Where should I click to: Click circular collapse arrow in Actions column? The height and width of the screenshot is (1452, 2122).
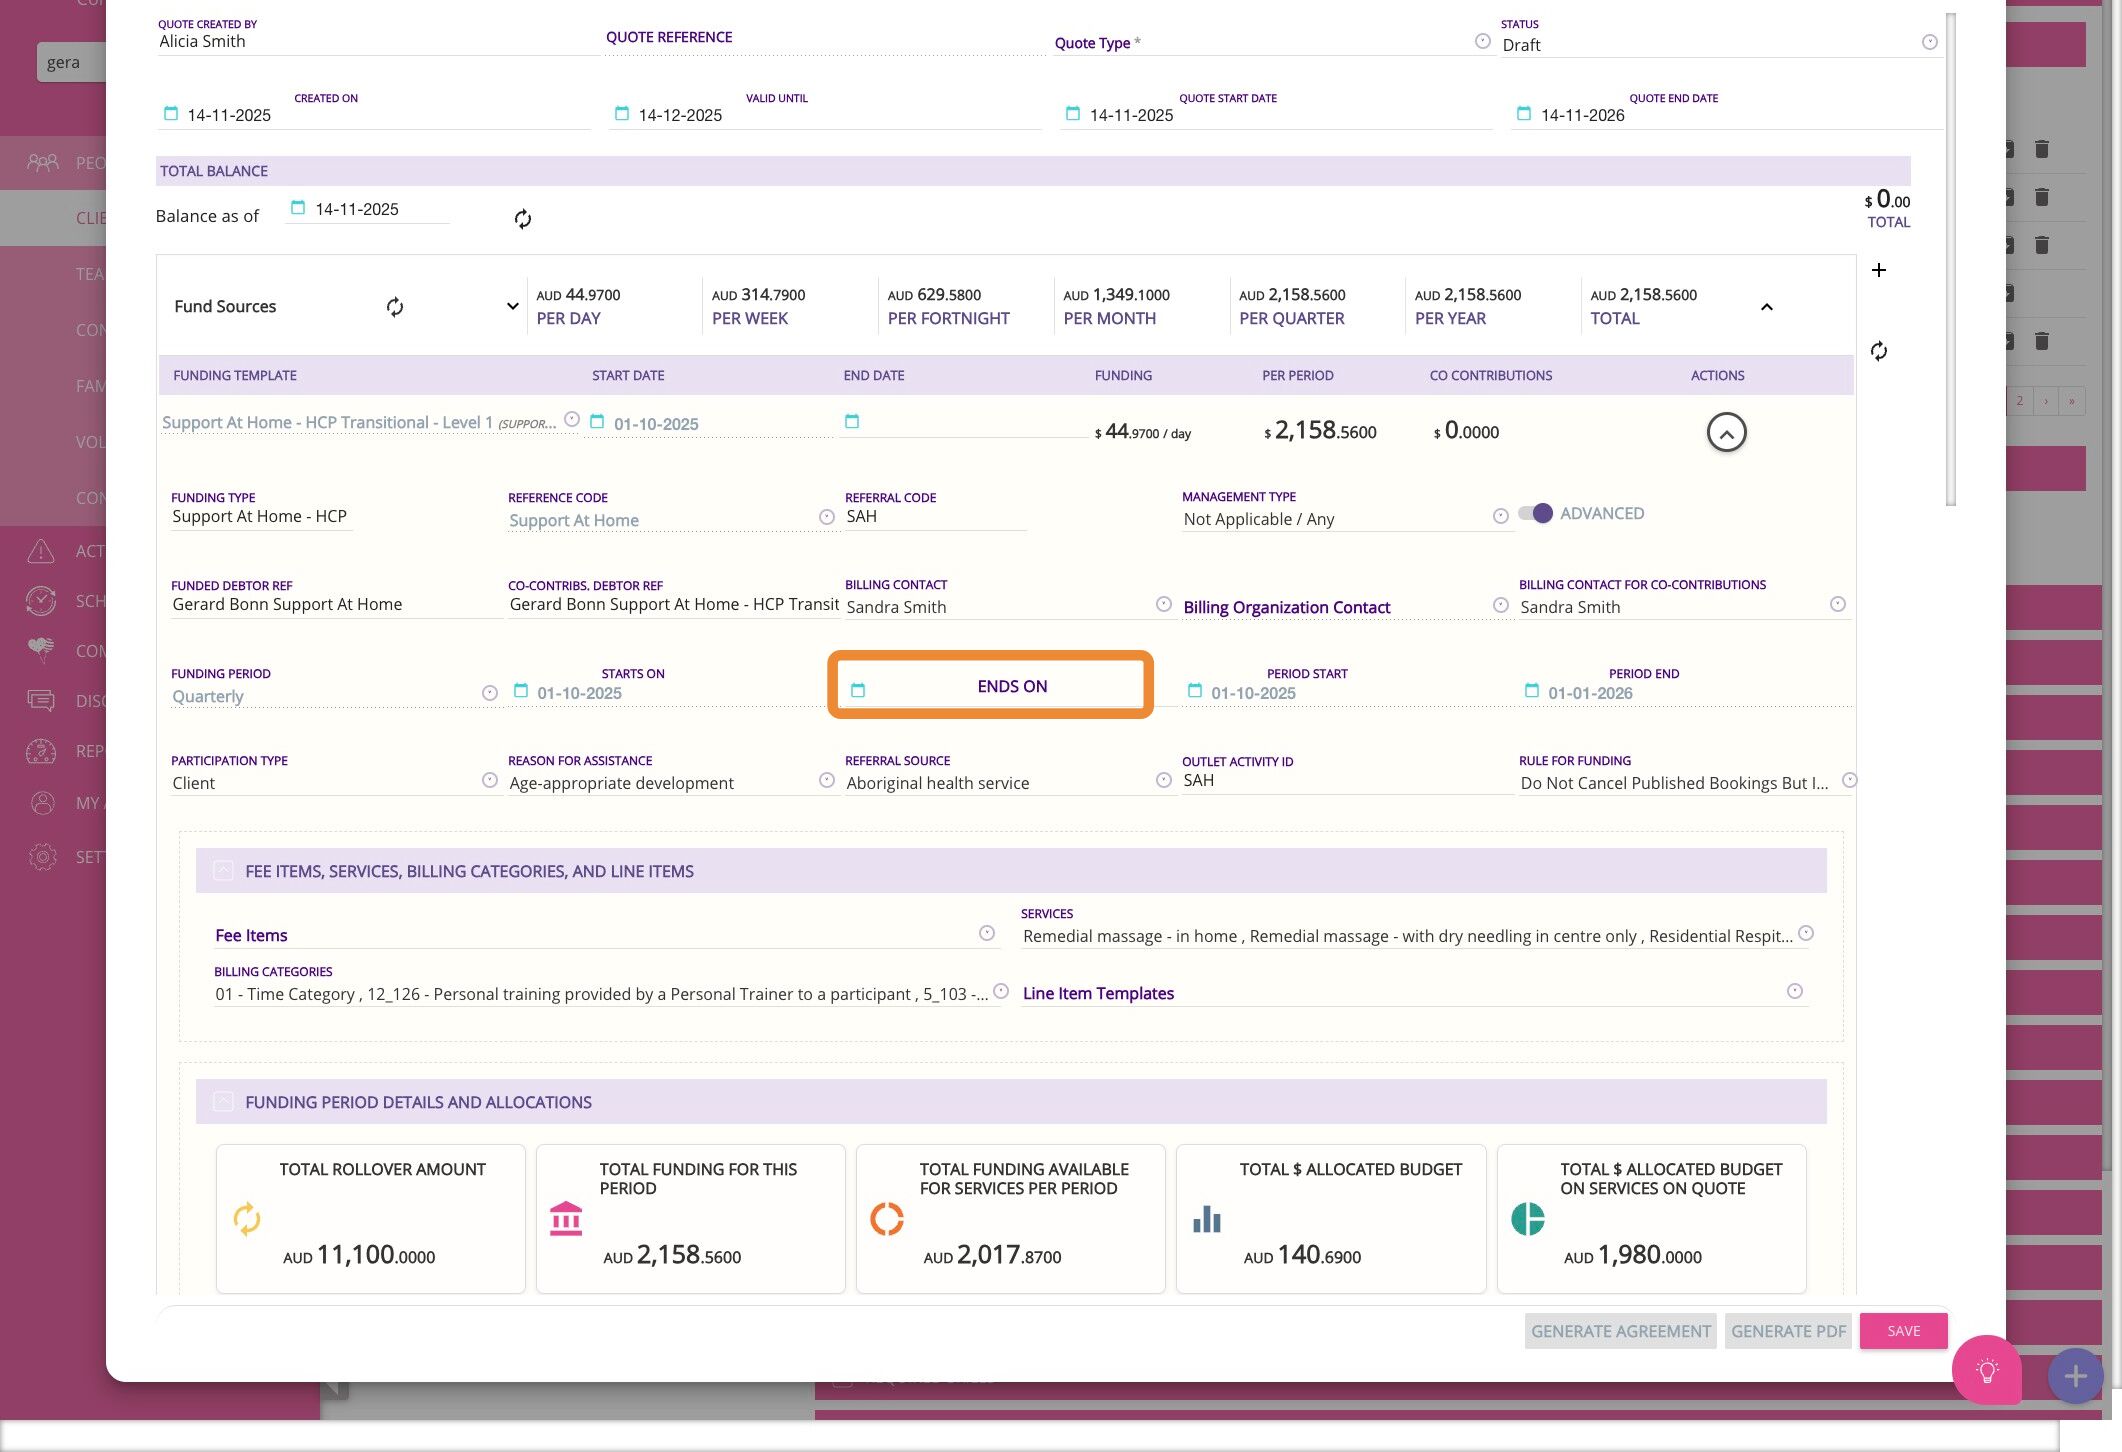pos(1725,433)
